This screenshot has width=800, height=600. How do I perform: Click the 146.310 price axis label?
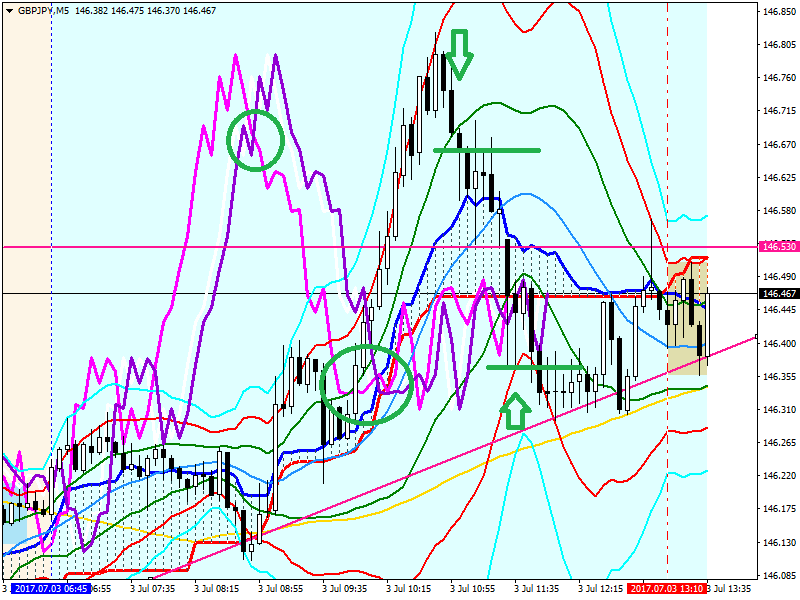pos(779,410)
